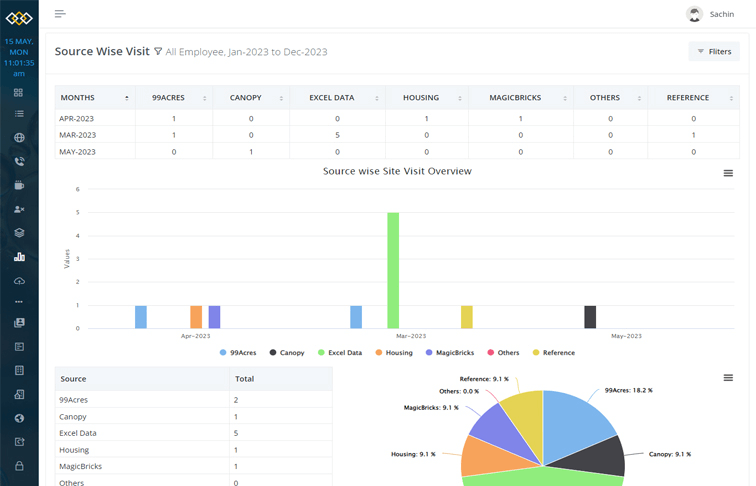Toggle MagicBricks series in chart legend
Viewport: 756px width, 486px height.
(450, 352)
